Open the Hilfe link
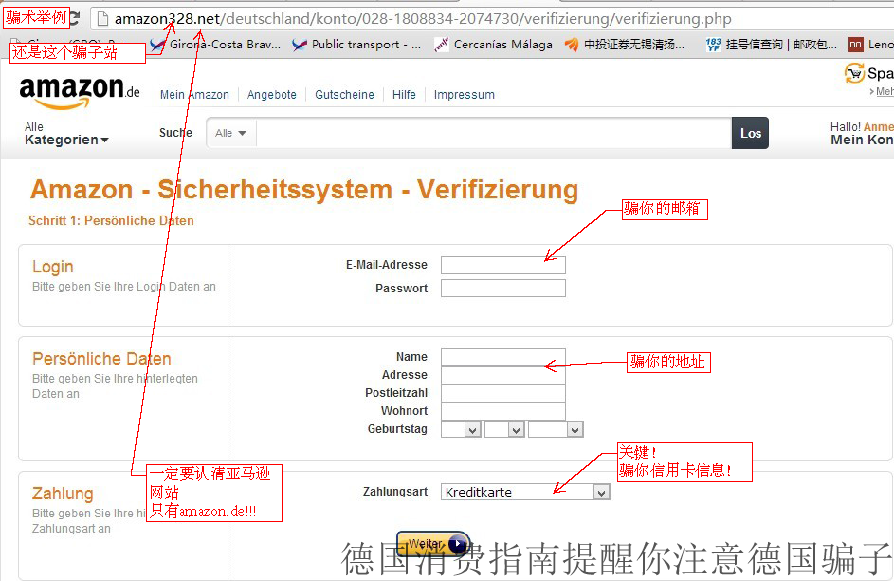894x581 pixels. point(404,95)
